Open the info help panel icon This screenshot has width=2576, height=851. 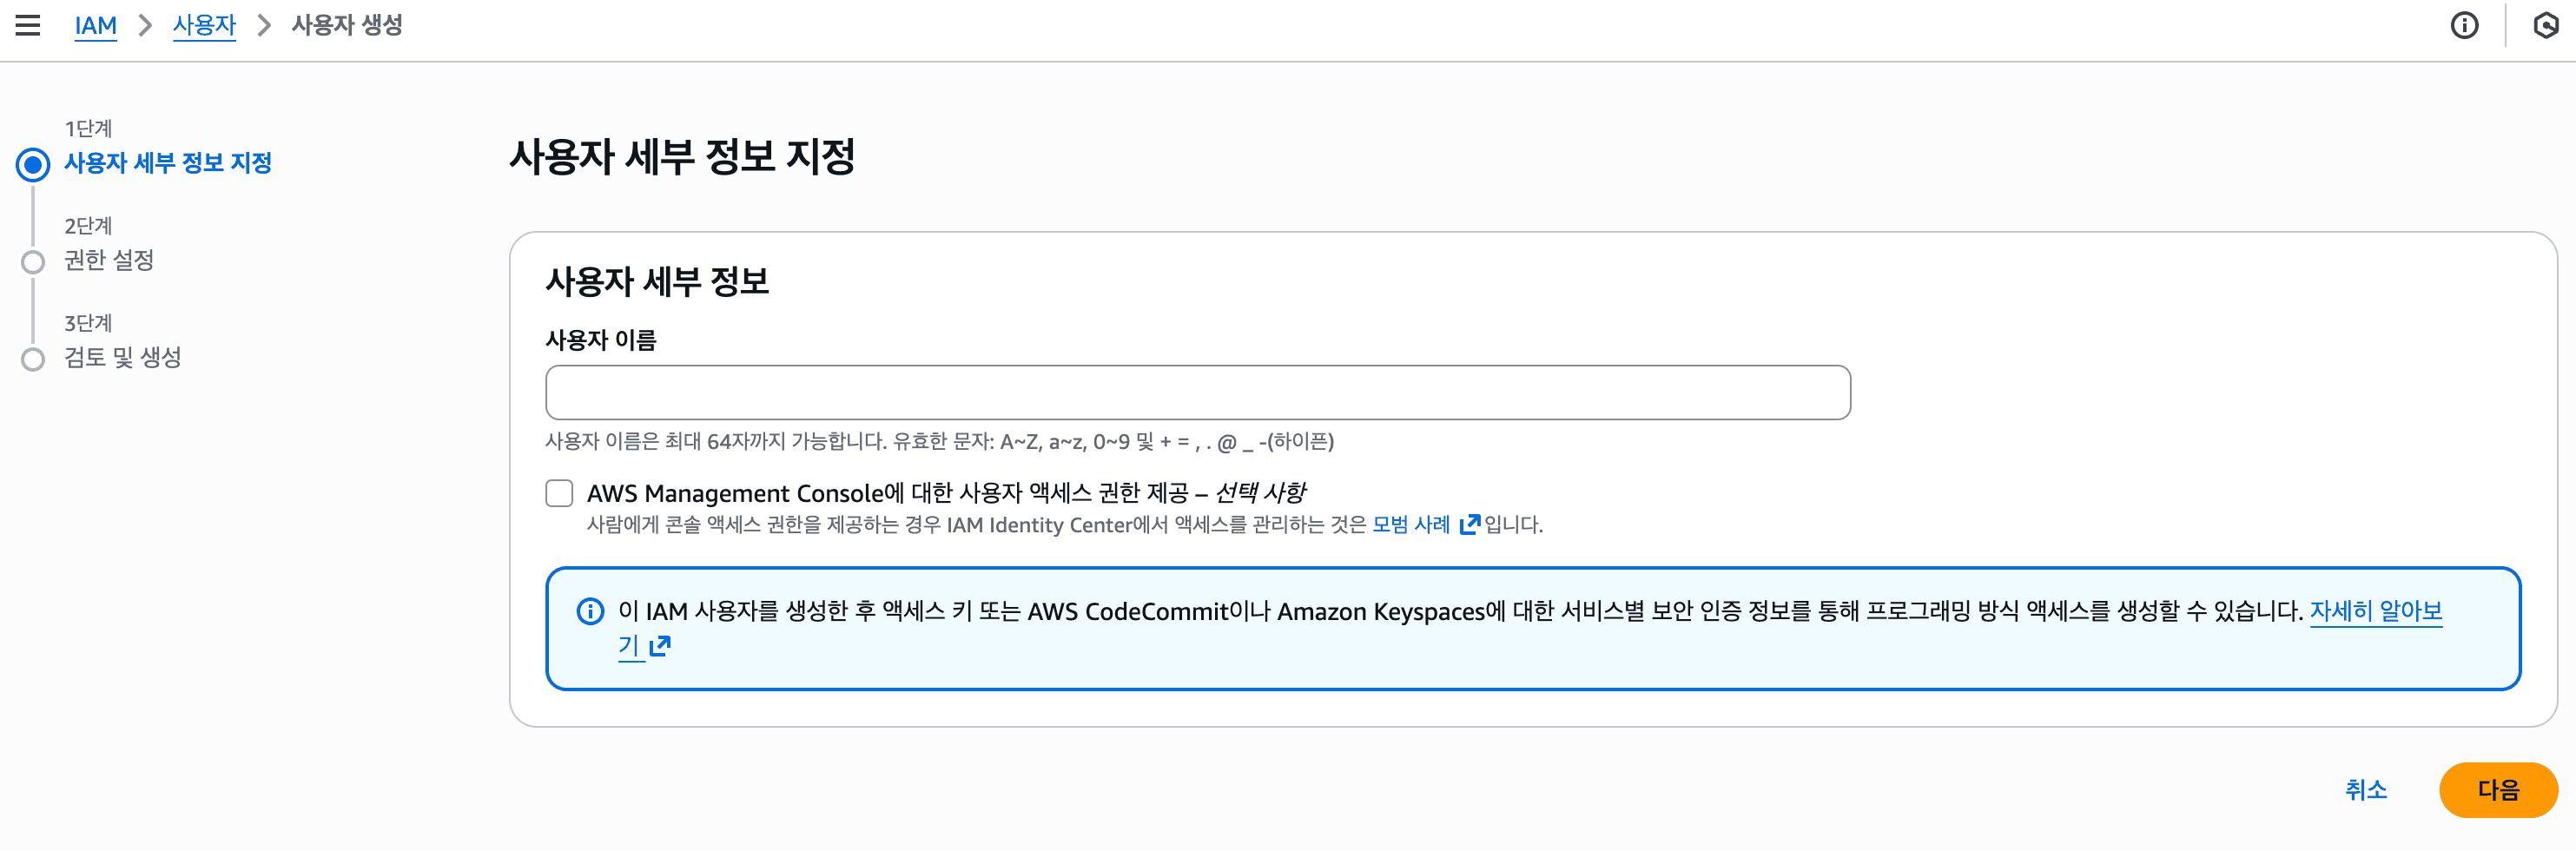[x=2466, y=25]
